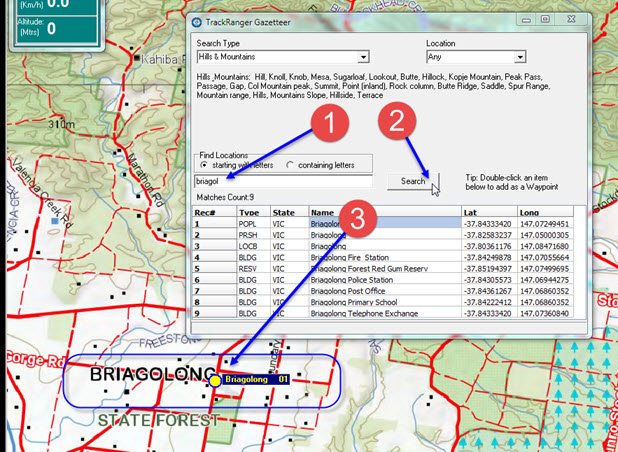Image resolution: width=618 pixels, height=452 pixels.
Task: Click the RESV type cell
Action: coord(253,269)
